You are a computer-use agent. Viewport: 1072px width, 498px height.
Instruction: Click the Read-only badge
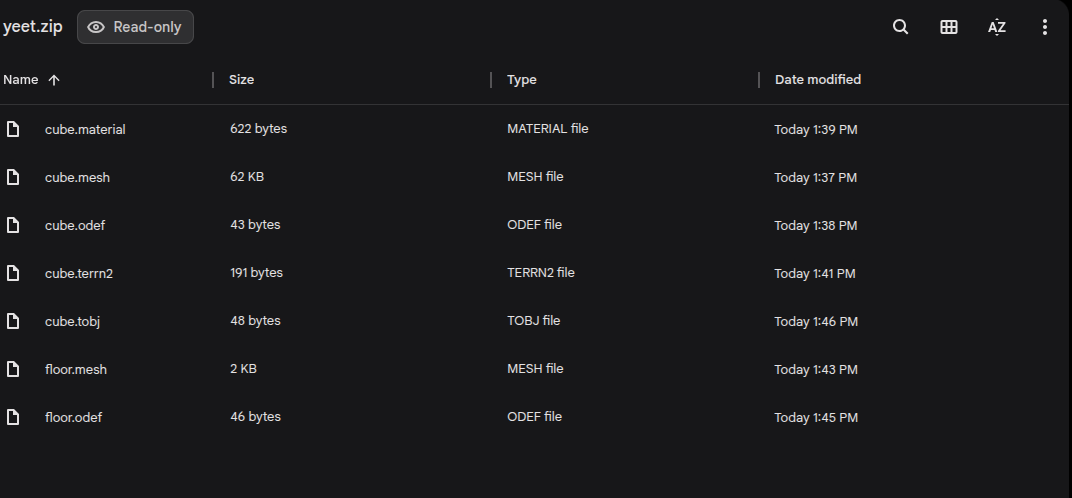point(135,27)
